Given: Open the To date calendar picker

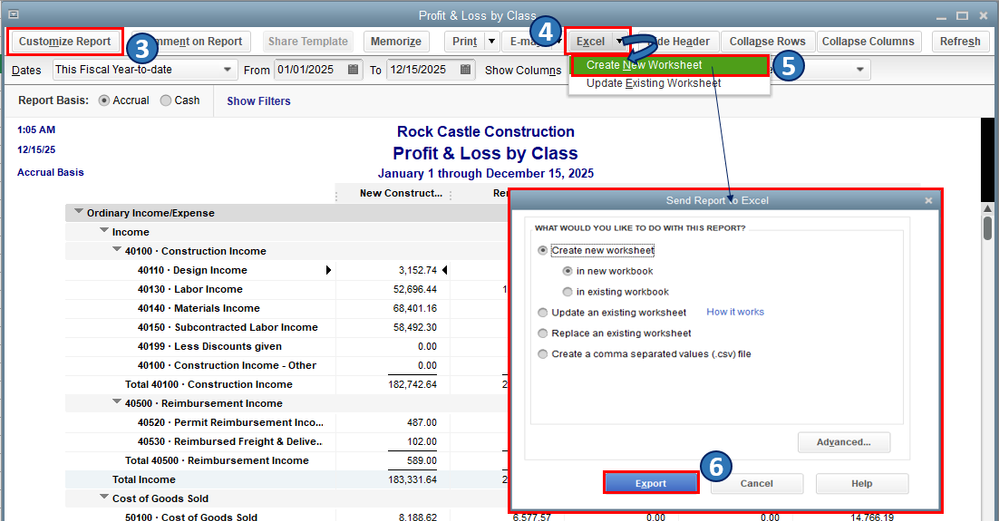Looking at the screenshot, I should (466, 69).
